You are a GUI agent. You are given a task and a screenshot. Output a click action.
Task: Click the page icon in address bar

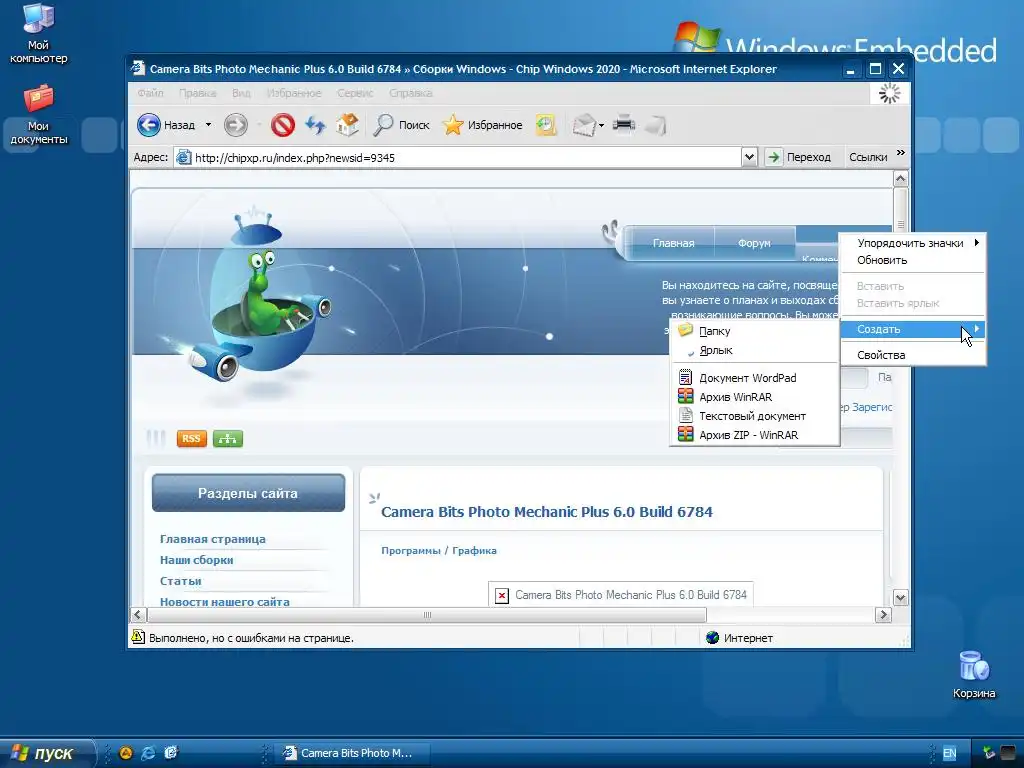pos(184,157)
